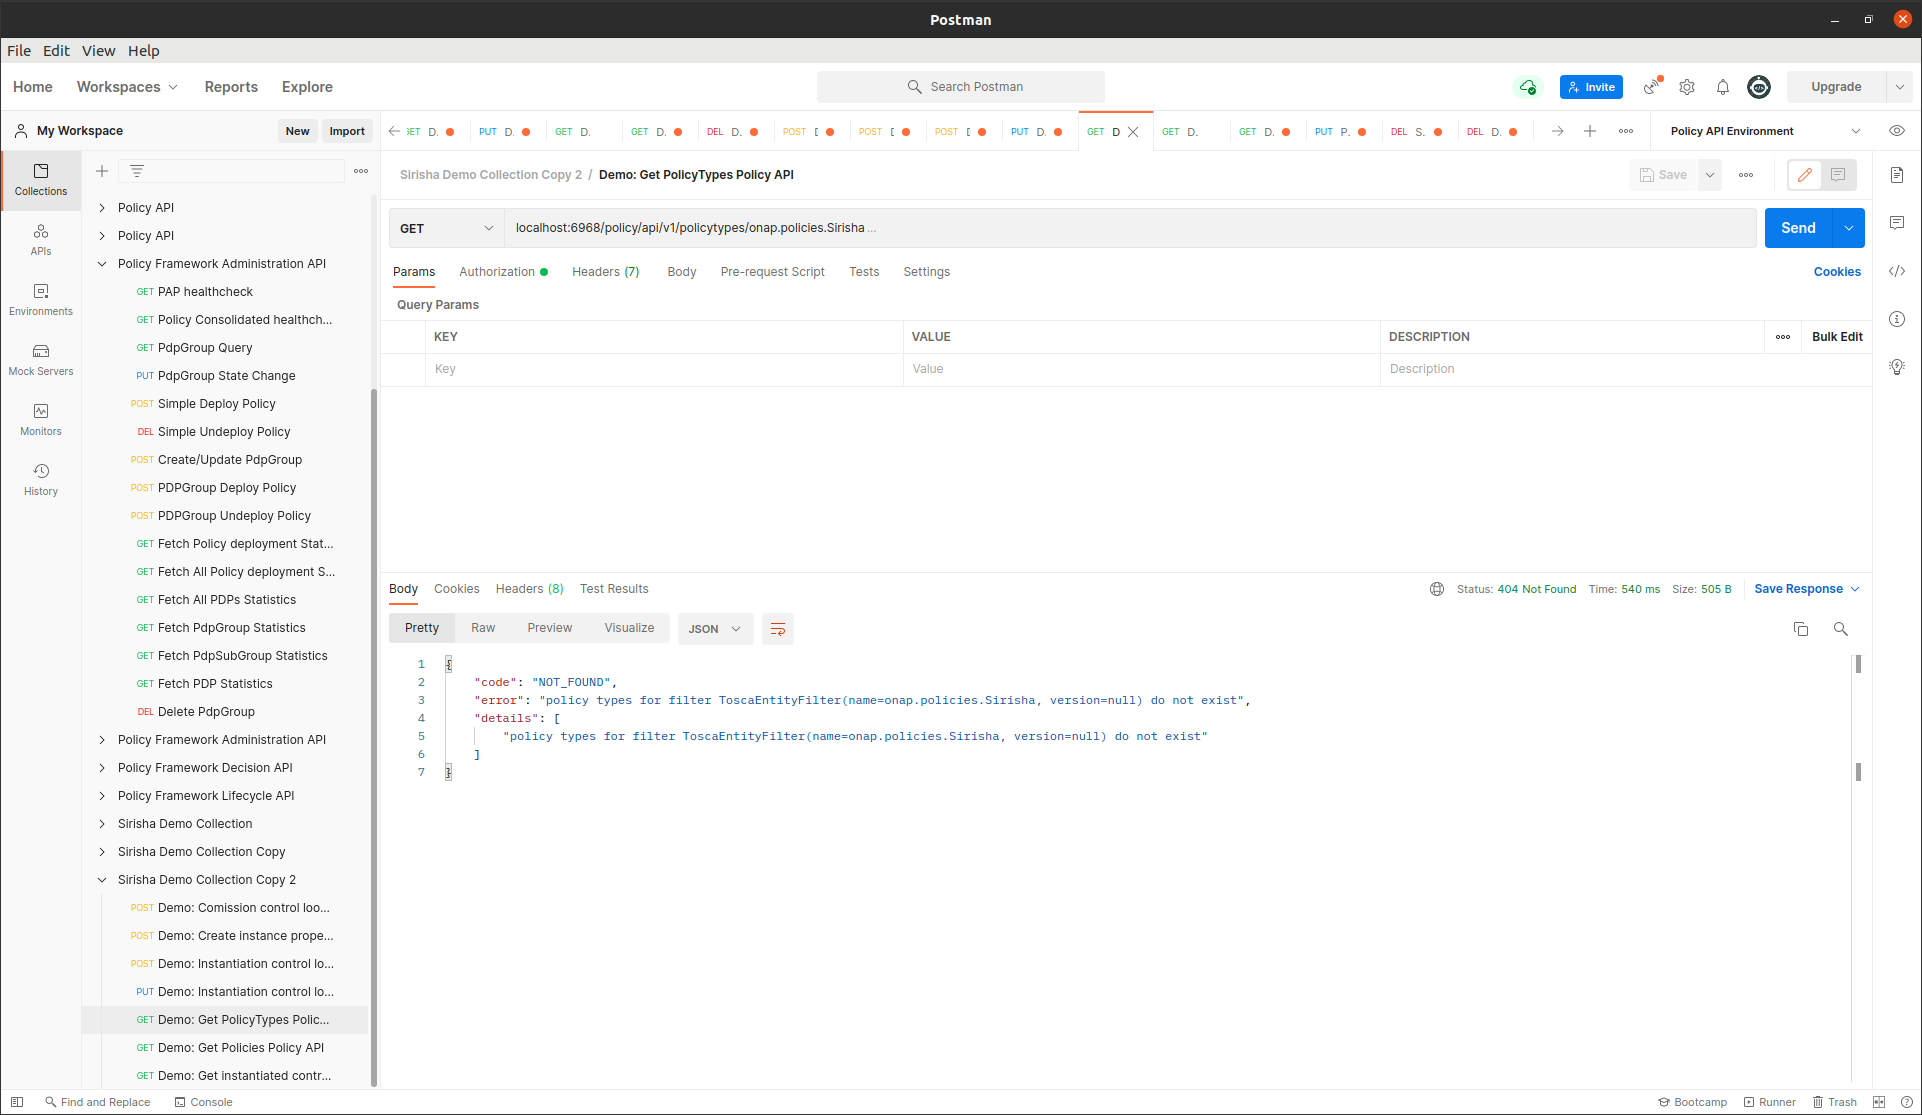Click the environment quick look eye icon

pos(1897,131)
